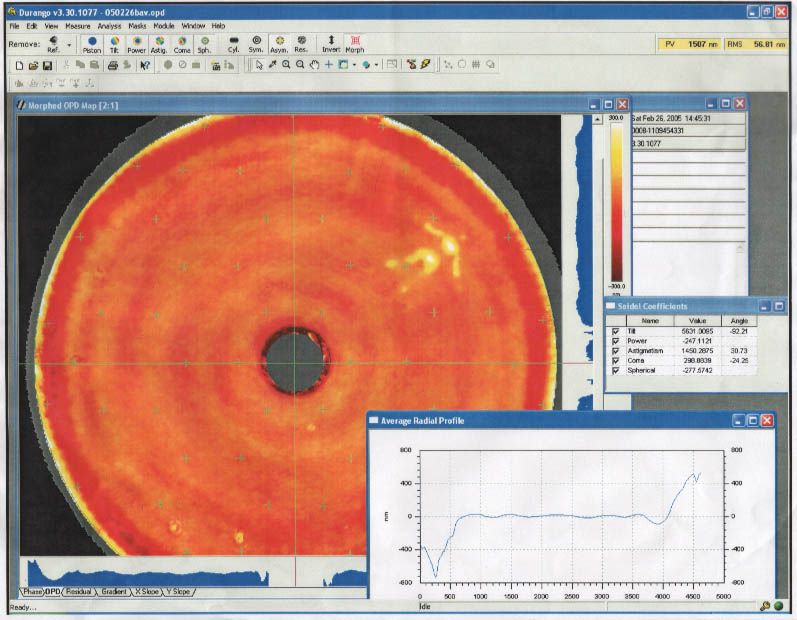Toggle Coma removal

[181, 44]
